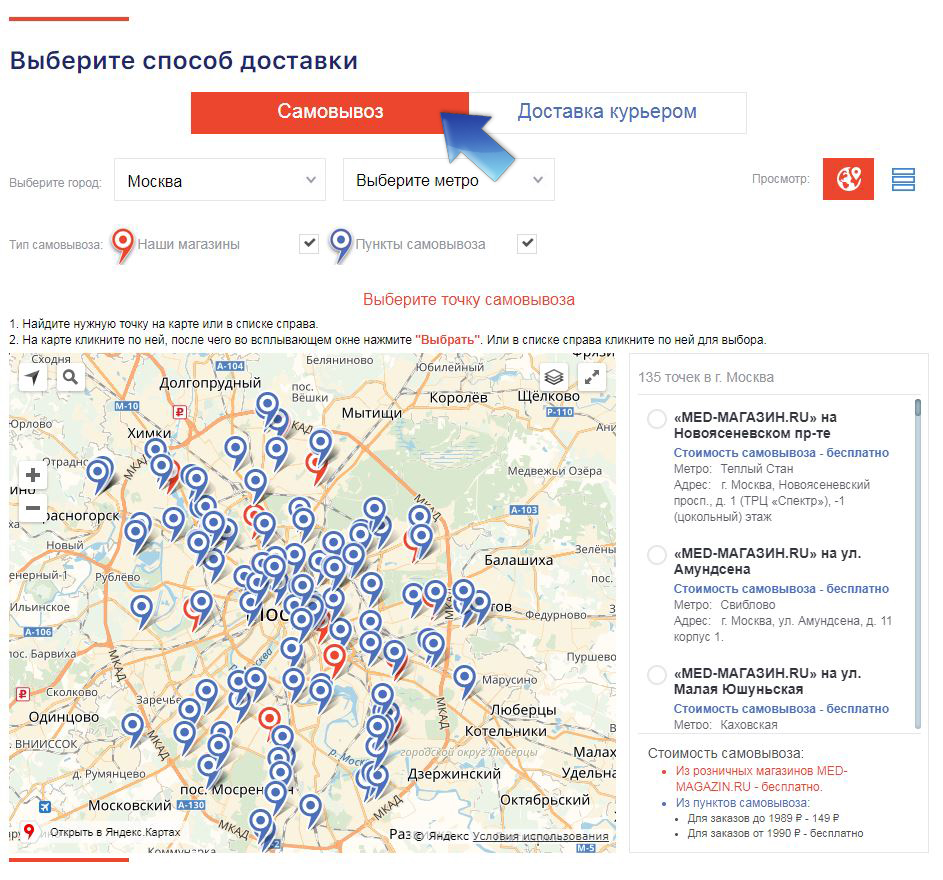
Task: Click the red "Выбрать" word in instructions
Action: coord(448,339)
